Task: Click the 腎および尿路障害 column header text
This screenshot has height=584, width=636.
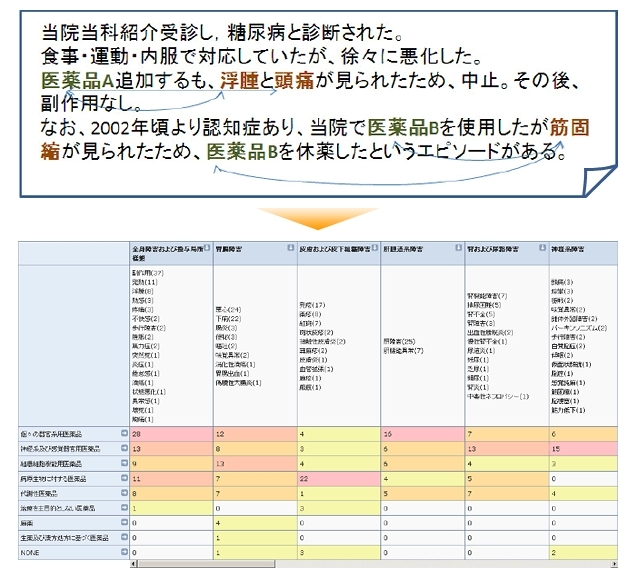Action: pyautogui.click(x=493, y=249)
